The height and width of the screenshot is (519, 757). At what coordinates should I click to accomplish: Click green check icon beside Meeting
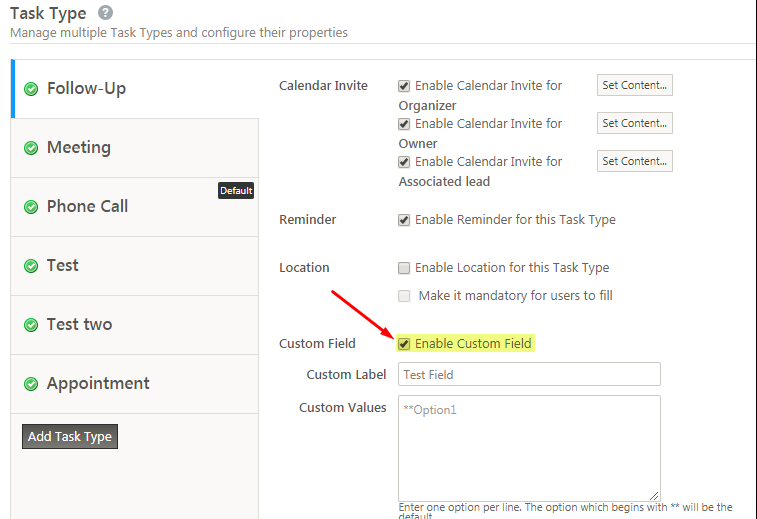31,148
